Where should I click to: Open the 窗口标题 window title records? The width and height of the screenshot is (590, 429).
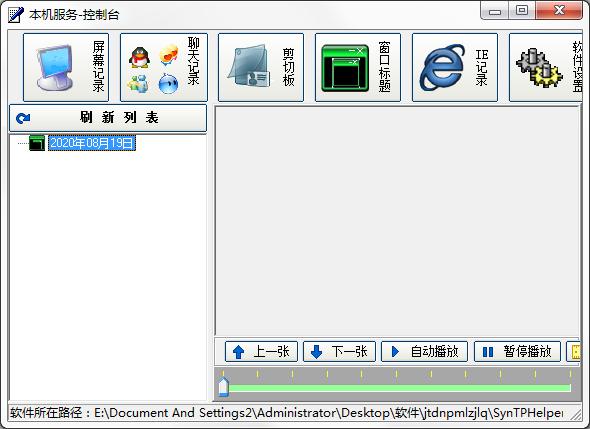[x=358, y=67]
